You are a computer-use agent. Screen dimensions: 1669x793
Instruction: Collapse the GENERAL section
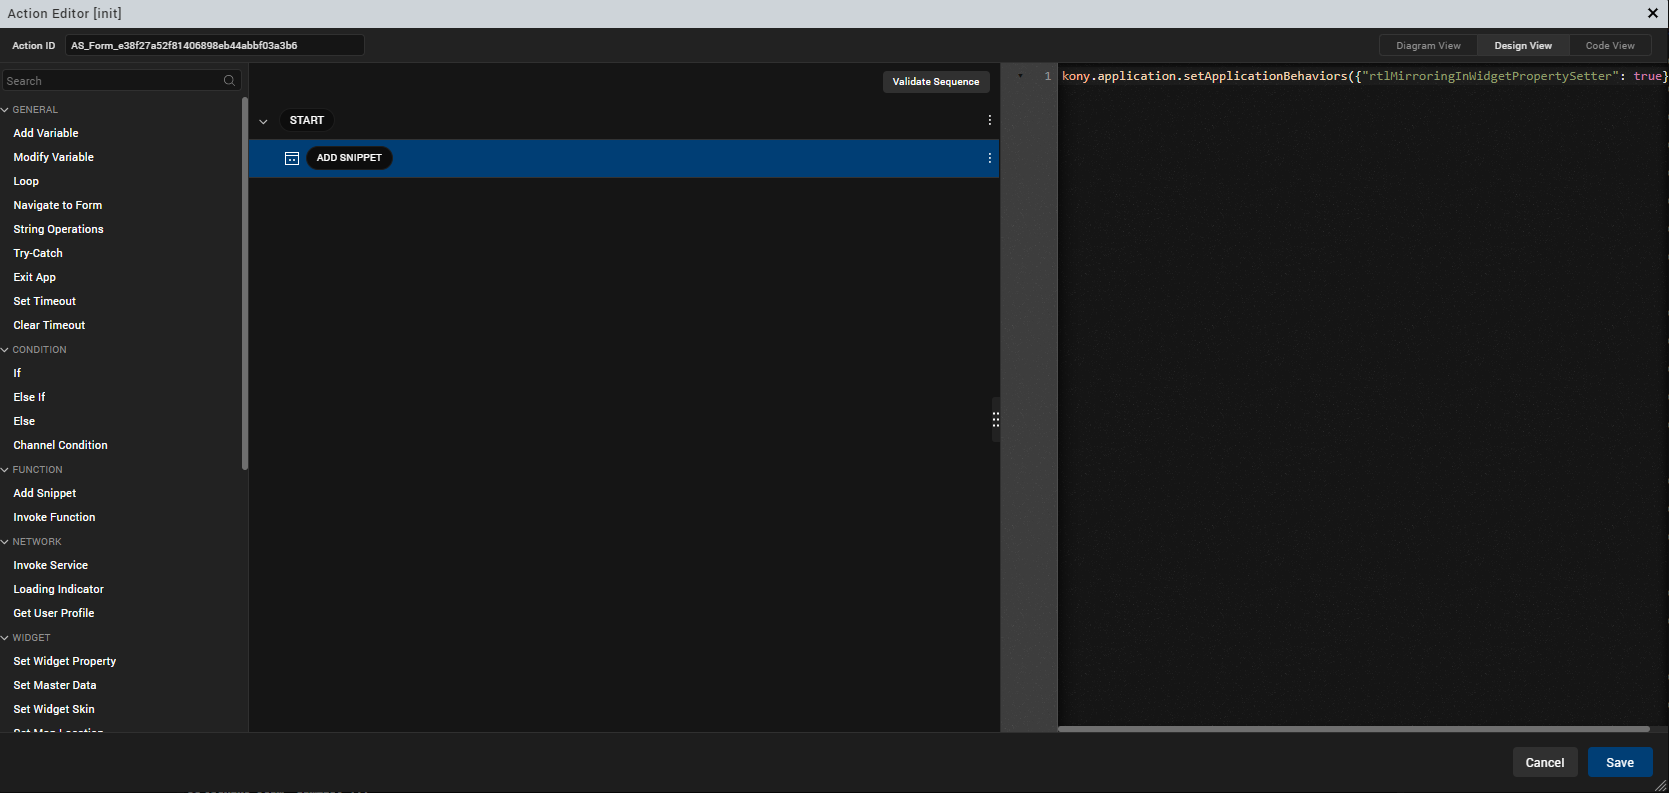pyautogui.click(x=5, y=110)
